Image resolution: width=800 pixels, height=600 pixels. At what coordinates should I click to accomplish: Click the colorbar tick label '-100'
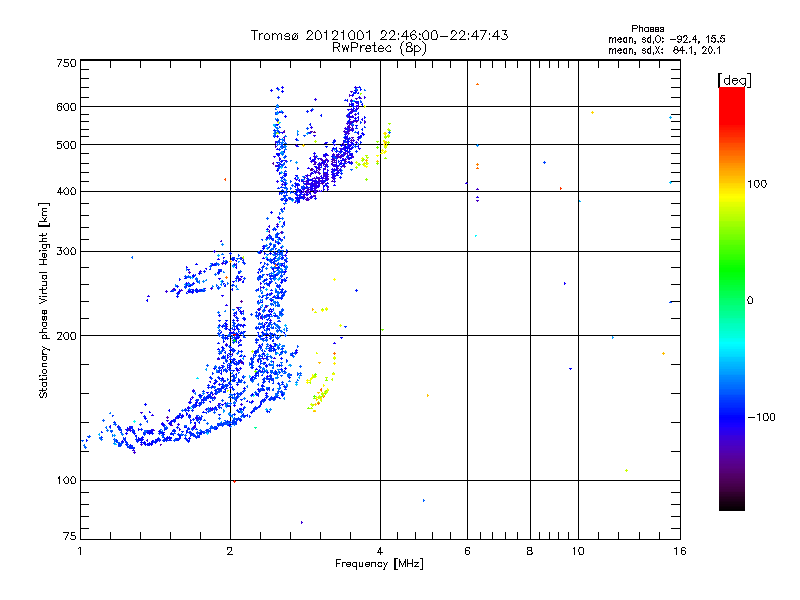pyautogui.click(x=761, y=417)
